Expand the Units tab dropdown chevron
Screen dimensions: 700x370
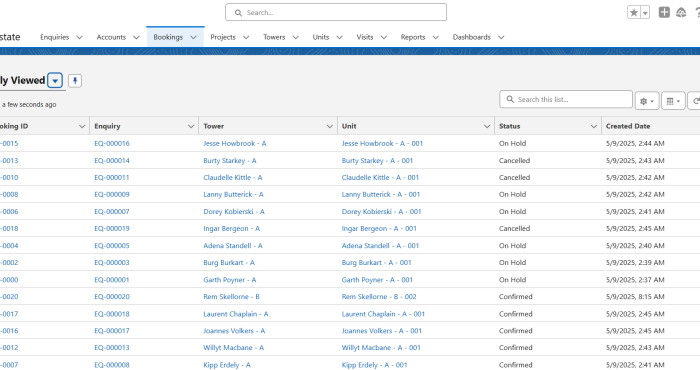(339, 37)
